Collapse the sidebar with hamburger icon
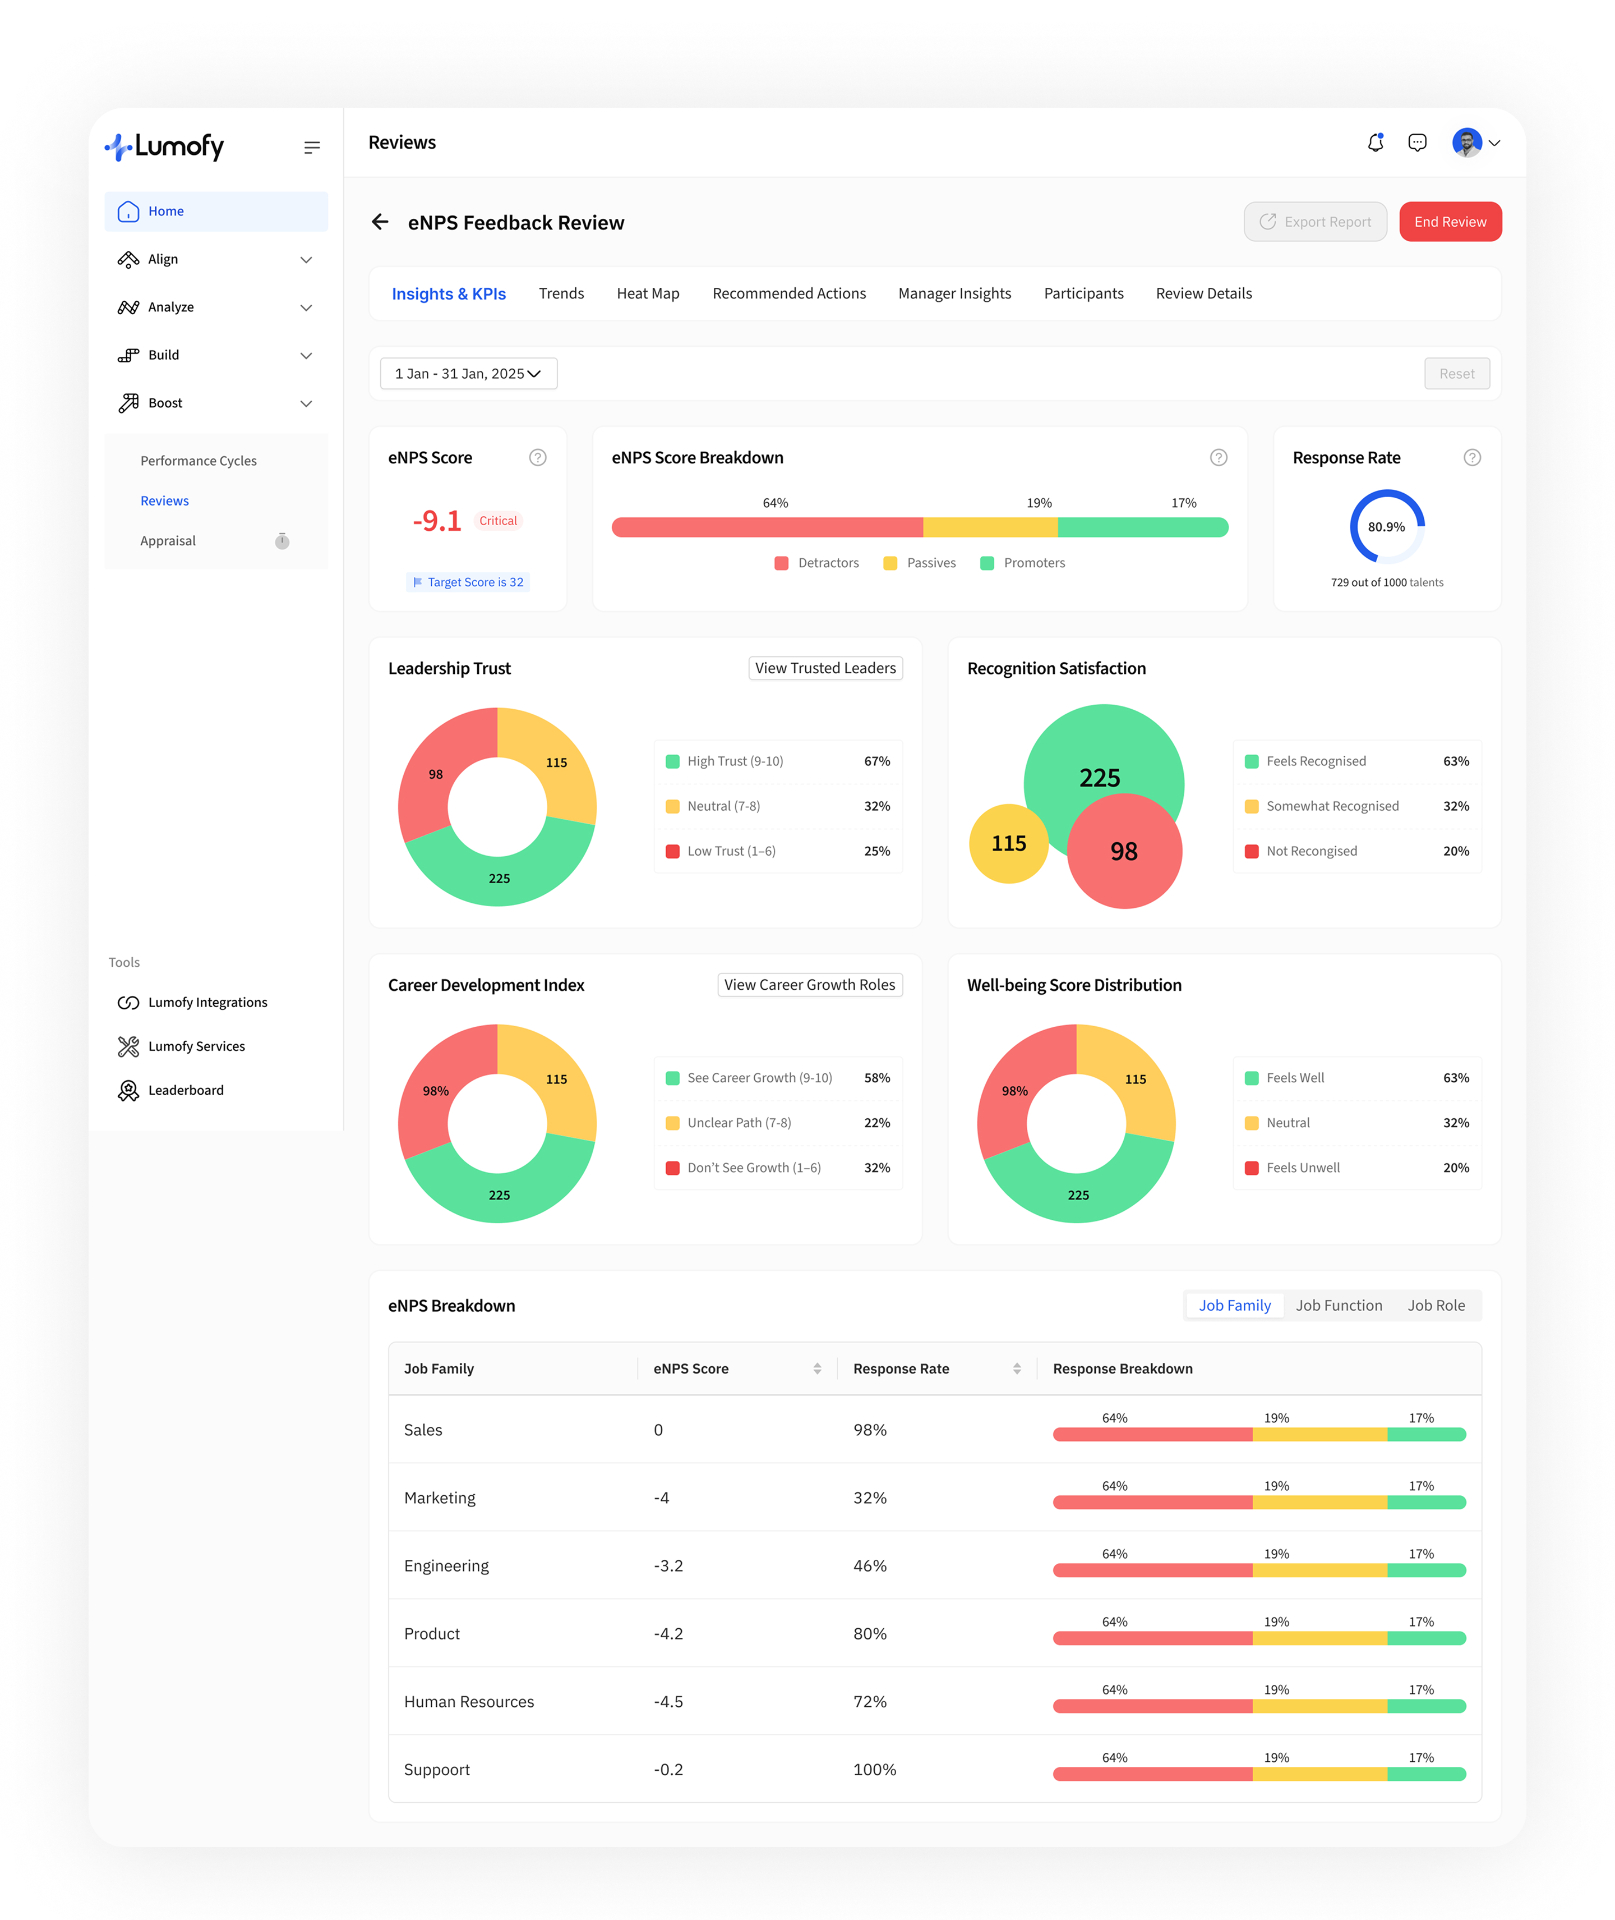1615x1920 pixels. 312,147
